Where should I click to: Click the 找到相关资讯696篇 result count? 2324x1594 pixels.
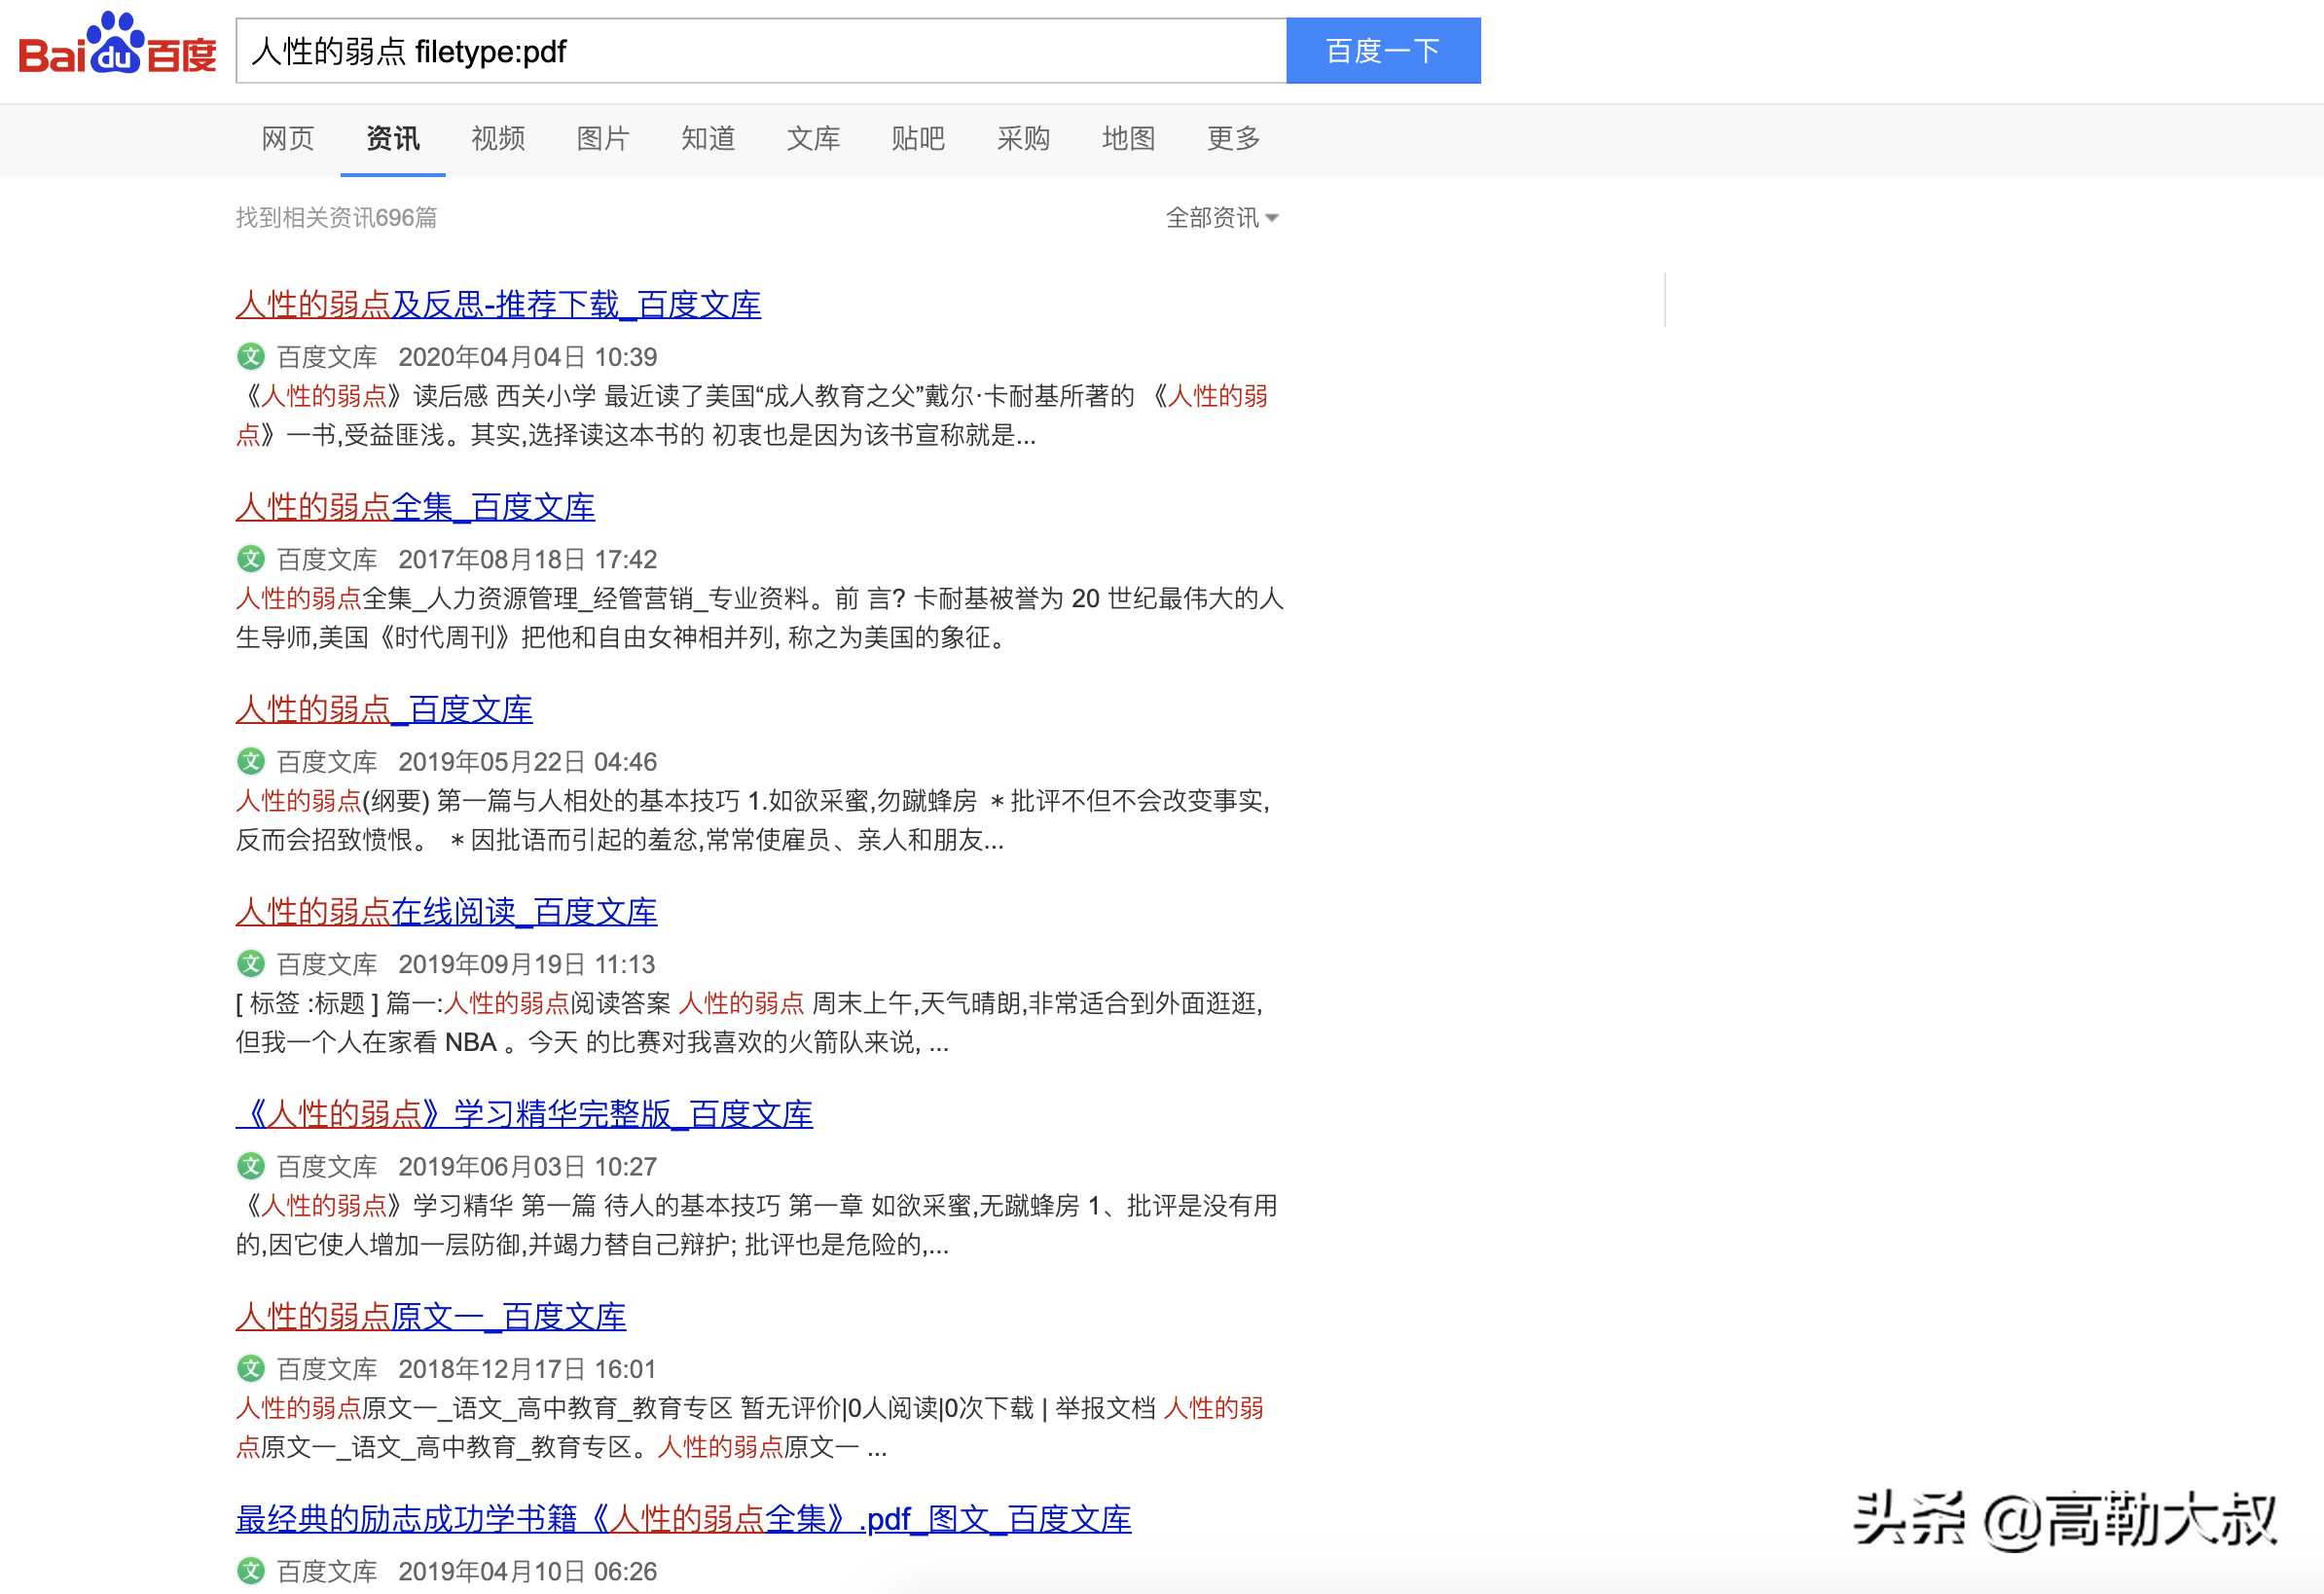pyautogui.click(x=336, y=218)
